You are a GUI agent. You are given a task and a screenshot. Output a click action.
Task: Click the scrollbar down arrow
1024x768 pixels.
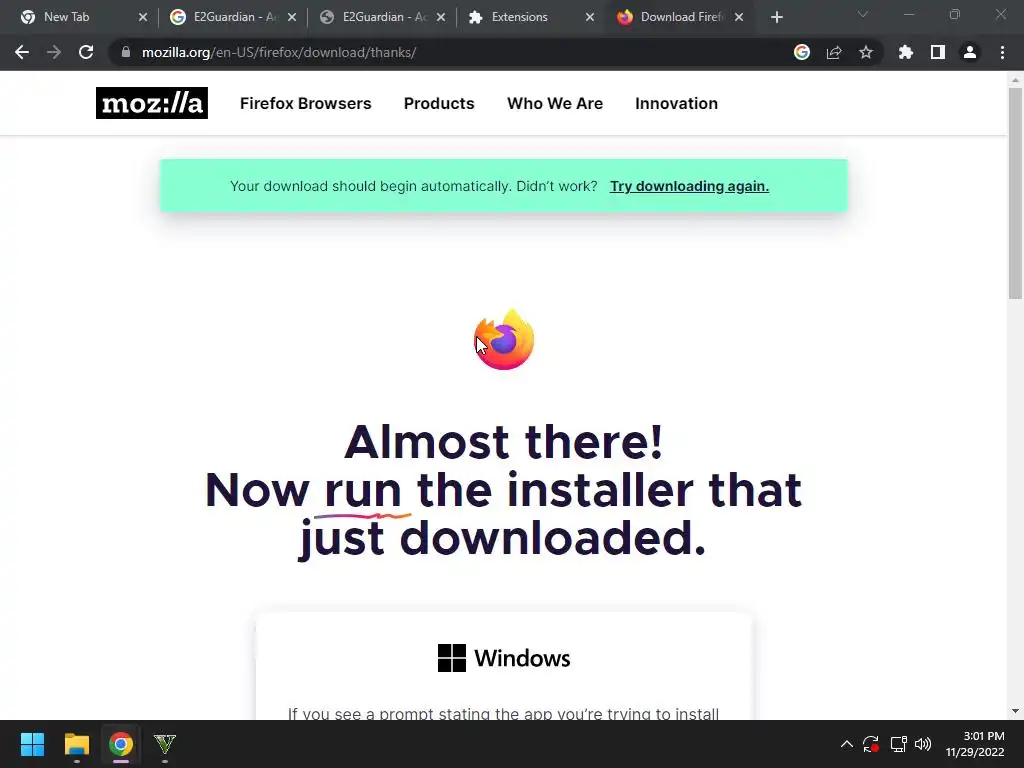pyautogui.click(x=1015, y=711)
